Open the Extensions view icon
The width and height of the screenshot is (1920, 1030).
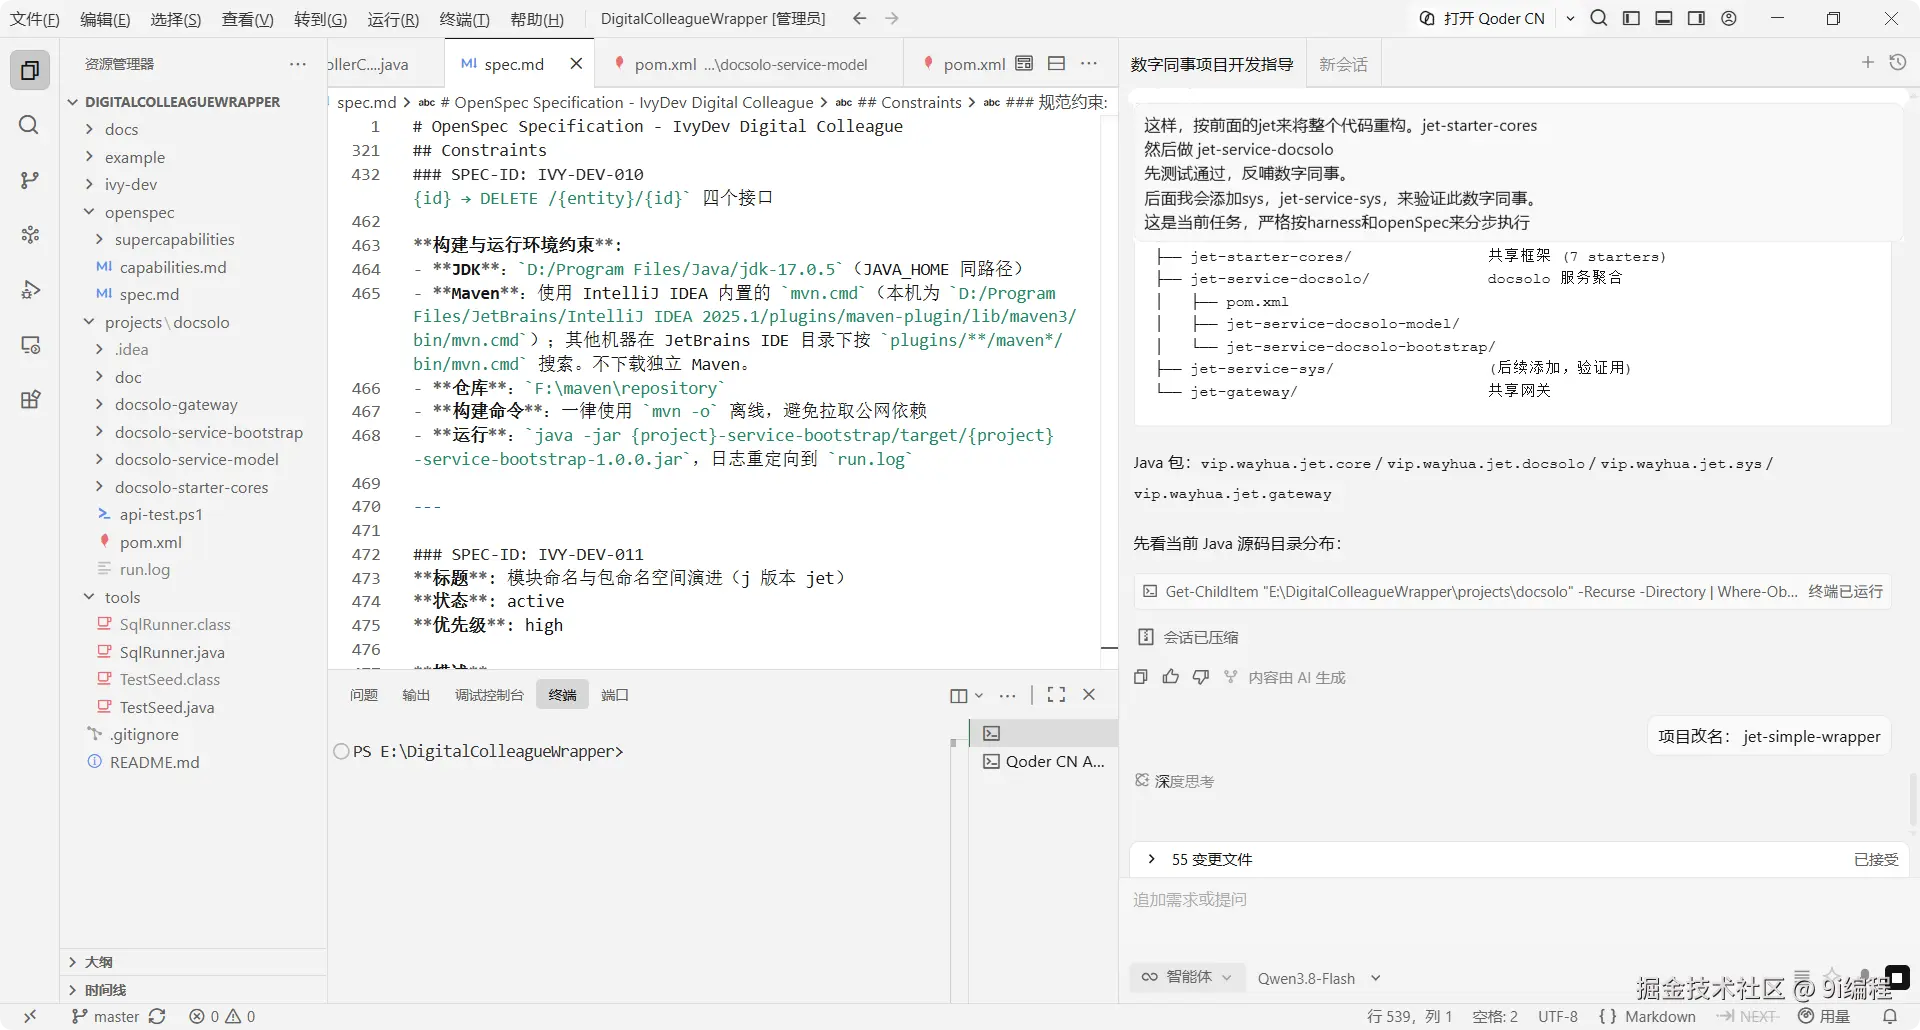coord(30,400)
